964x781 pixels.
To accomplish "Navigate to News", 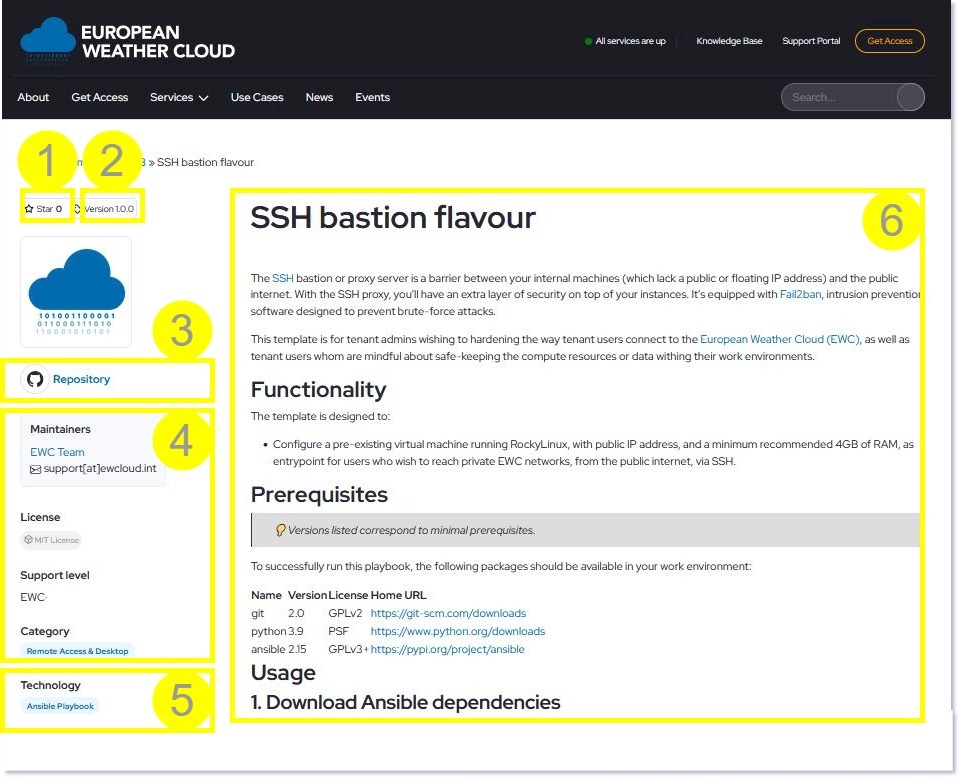I will [x=319, y=97].
